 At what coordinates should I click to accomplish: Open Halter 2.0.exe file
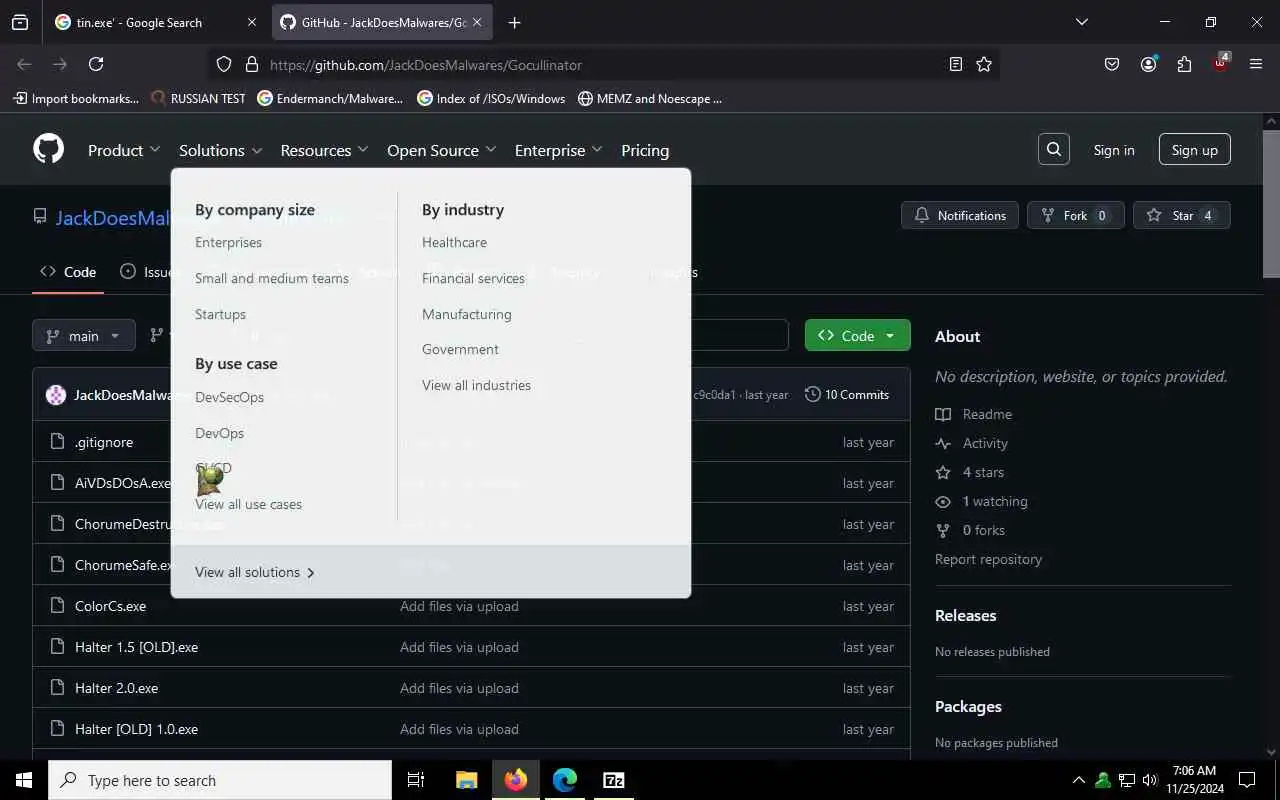[116, 688]
